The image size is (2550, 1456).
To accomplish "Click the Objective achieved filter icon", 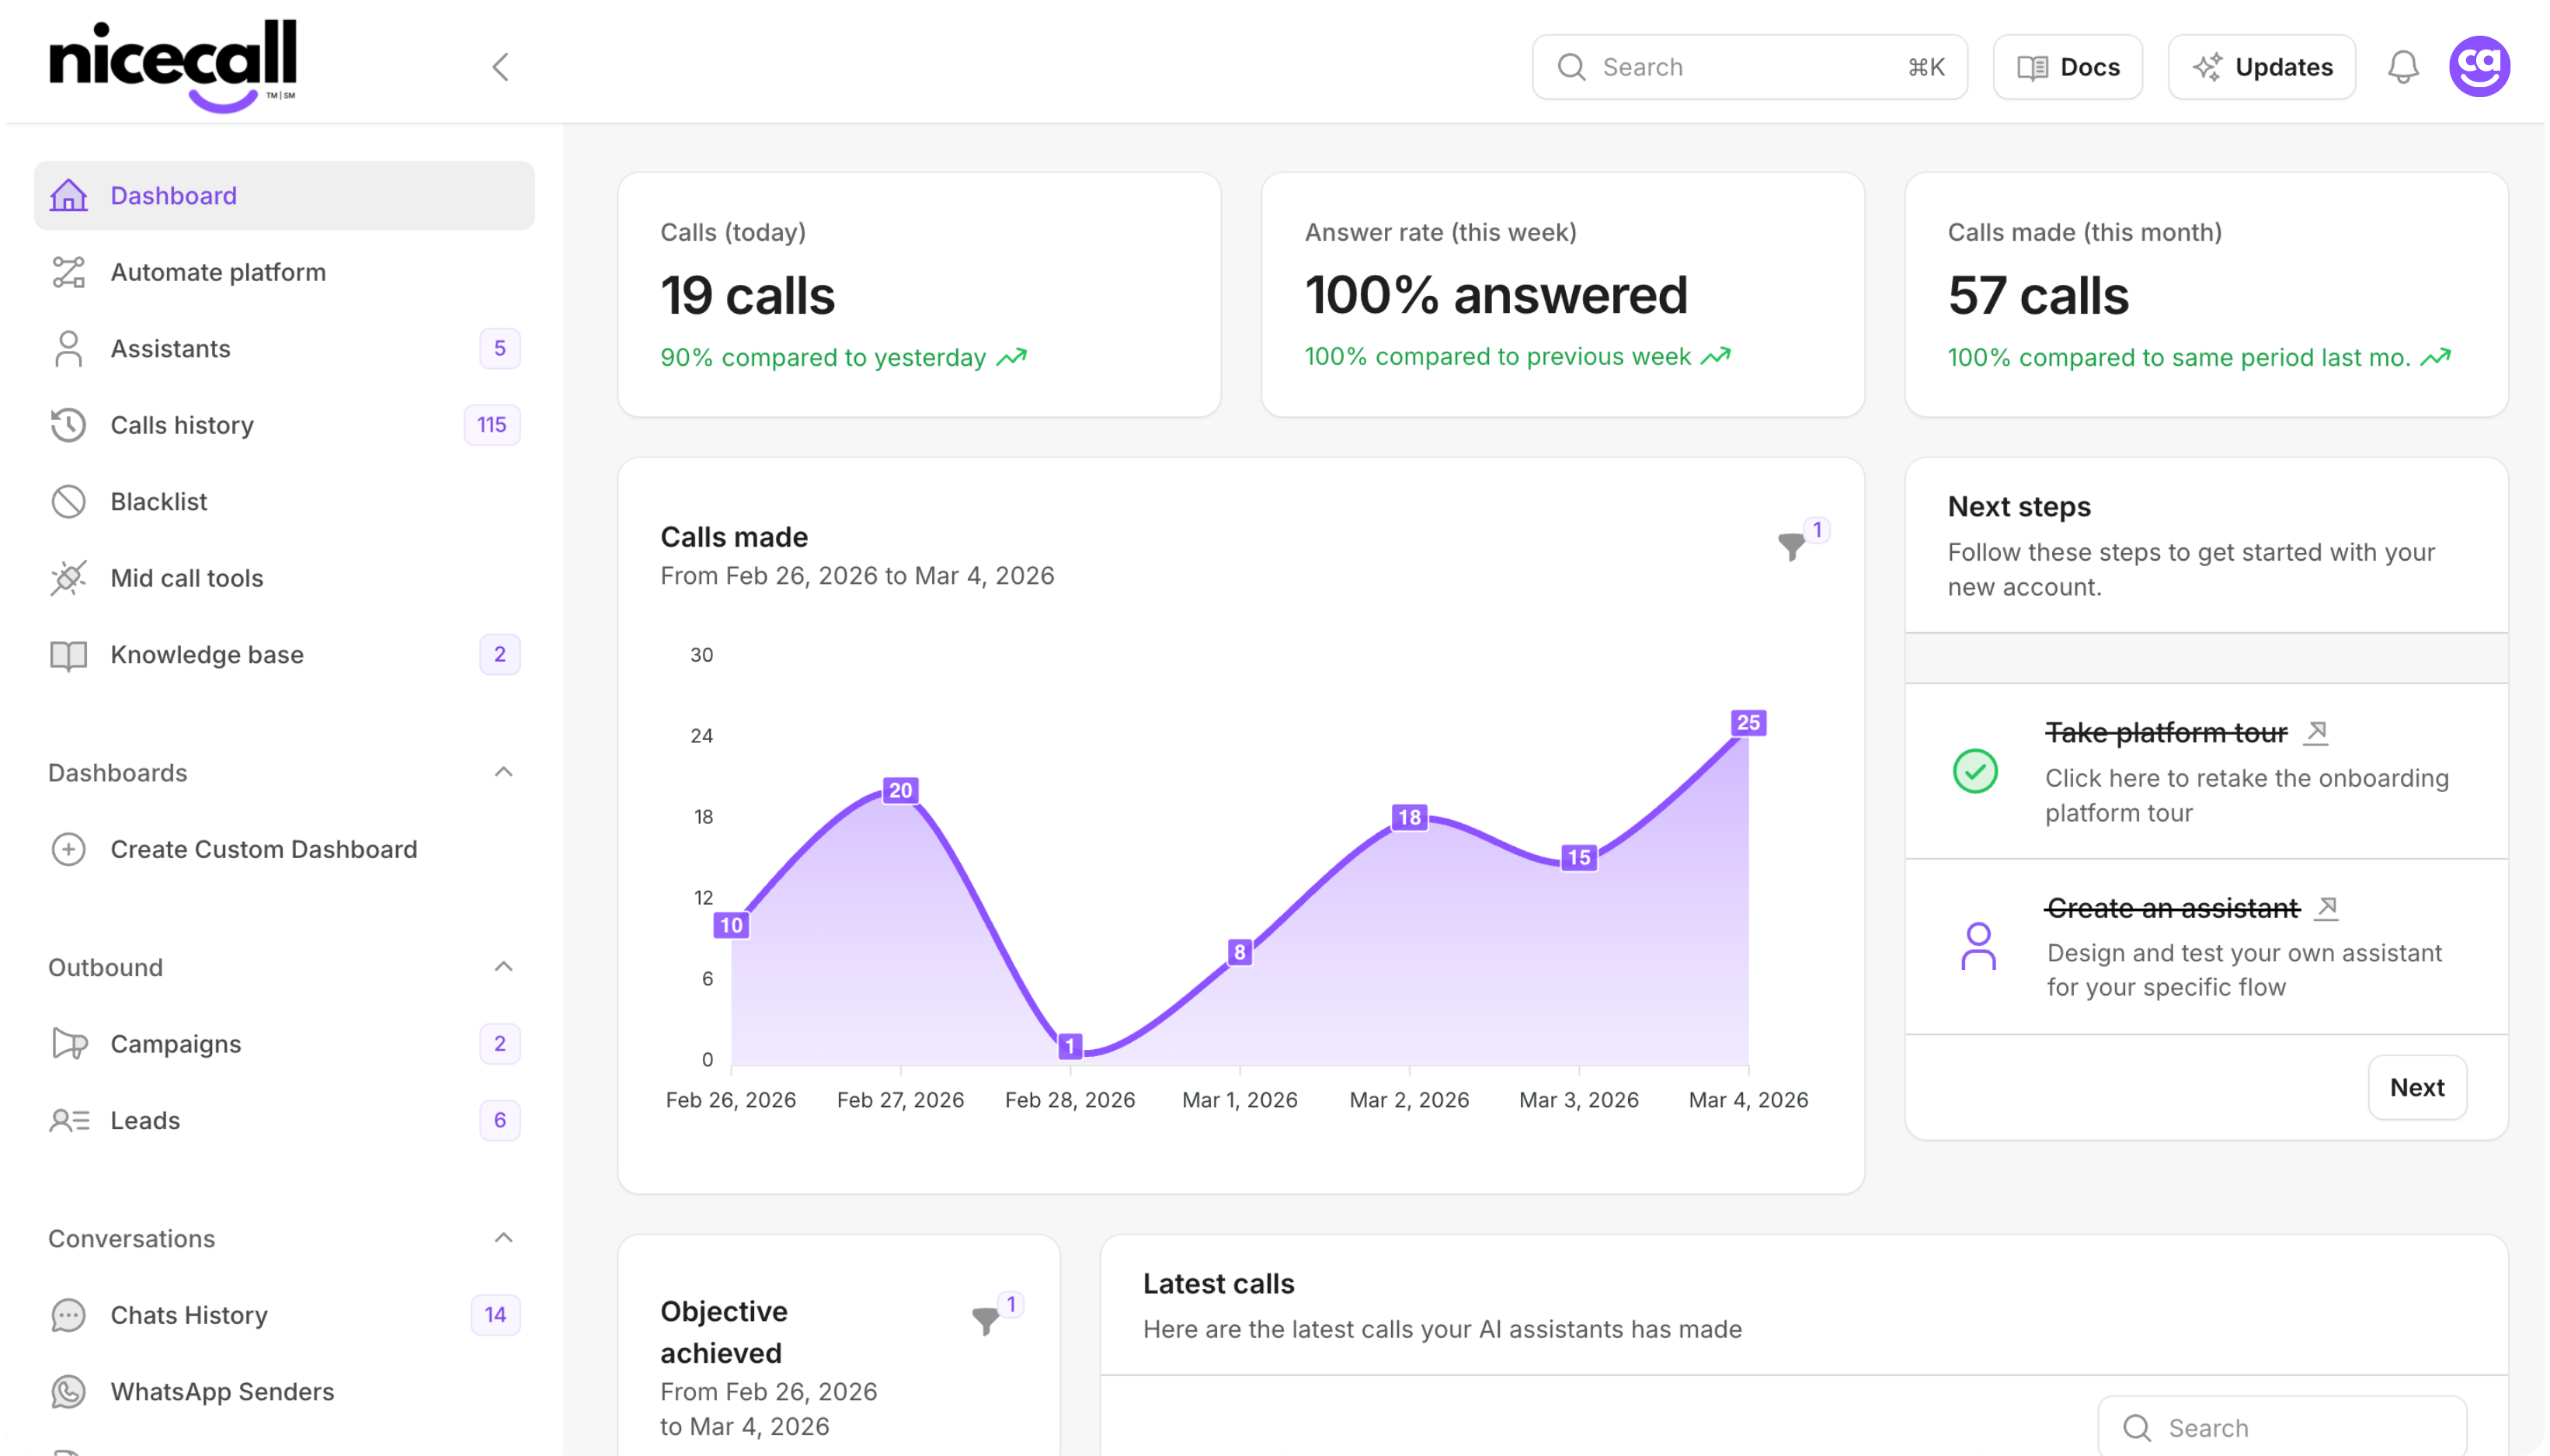I will click(985, 1320).
